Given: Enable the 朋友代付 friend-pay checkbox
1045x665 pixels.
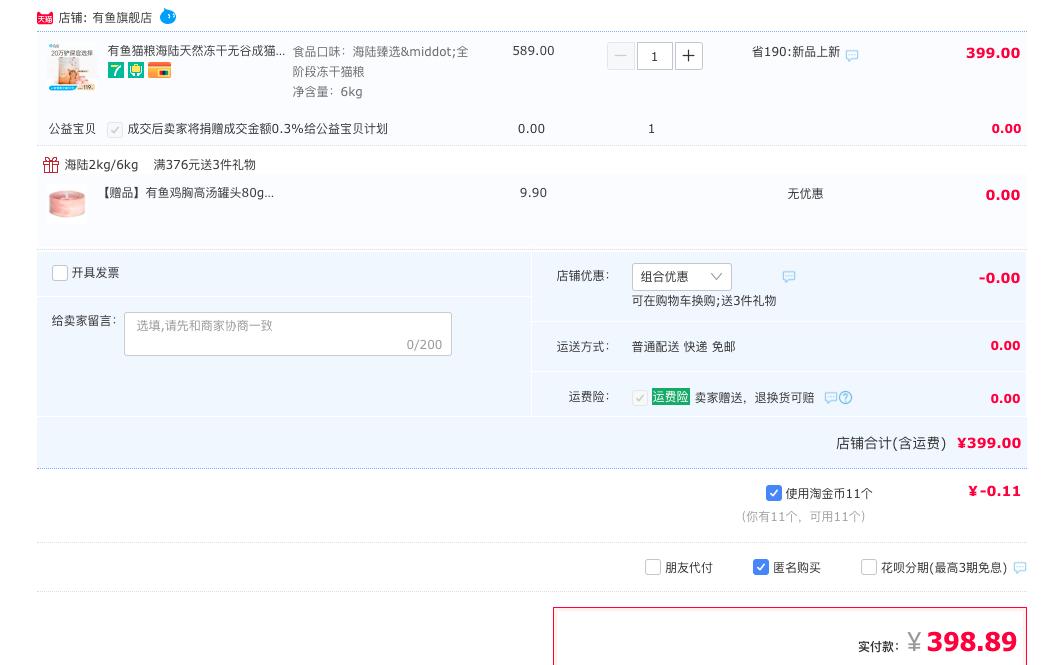Looking at the screenshot, I should pos(653,567).
